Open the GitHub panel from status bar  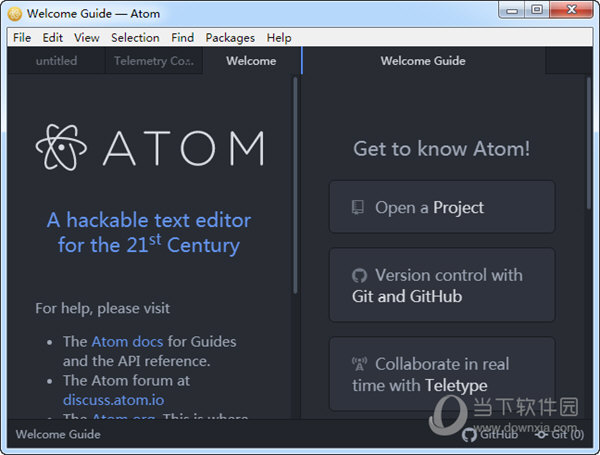[x=490, y=435]
